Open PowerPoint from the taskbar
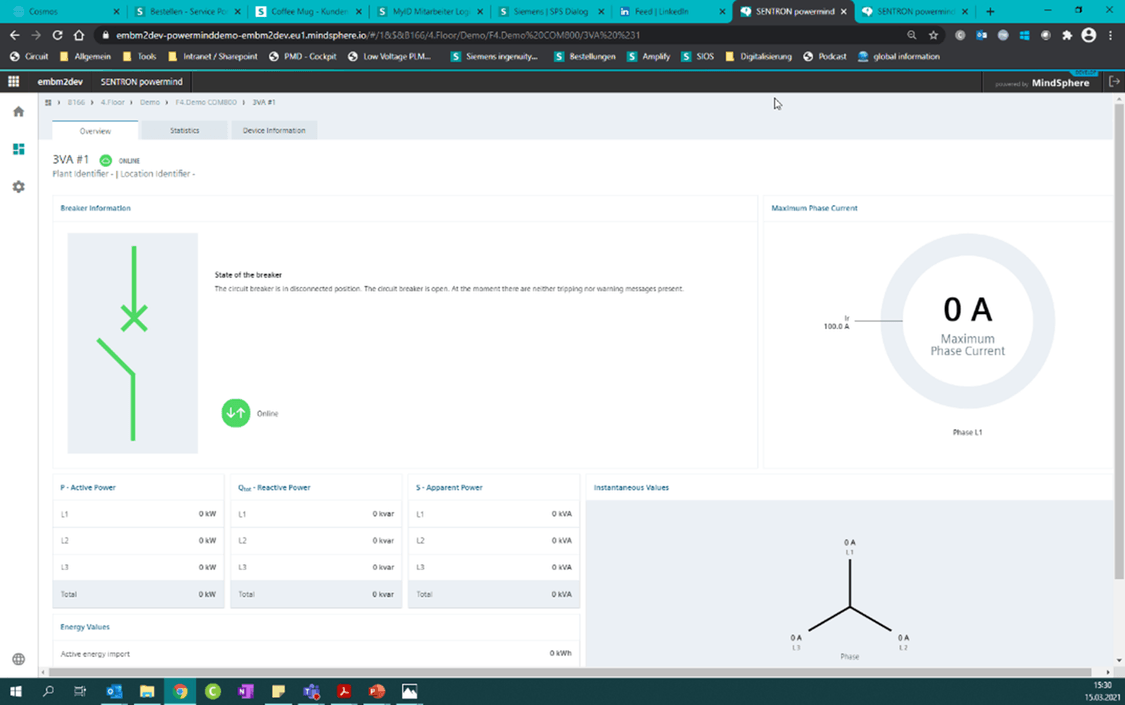Image resolution: width=1125 pixels, height=705 pixels. click(377, 691)
